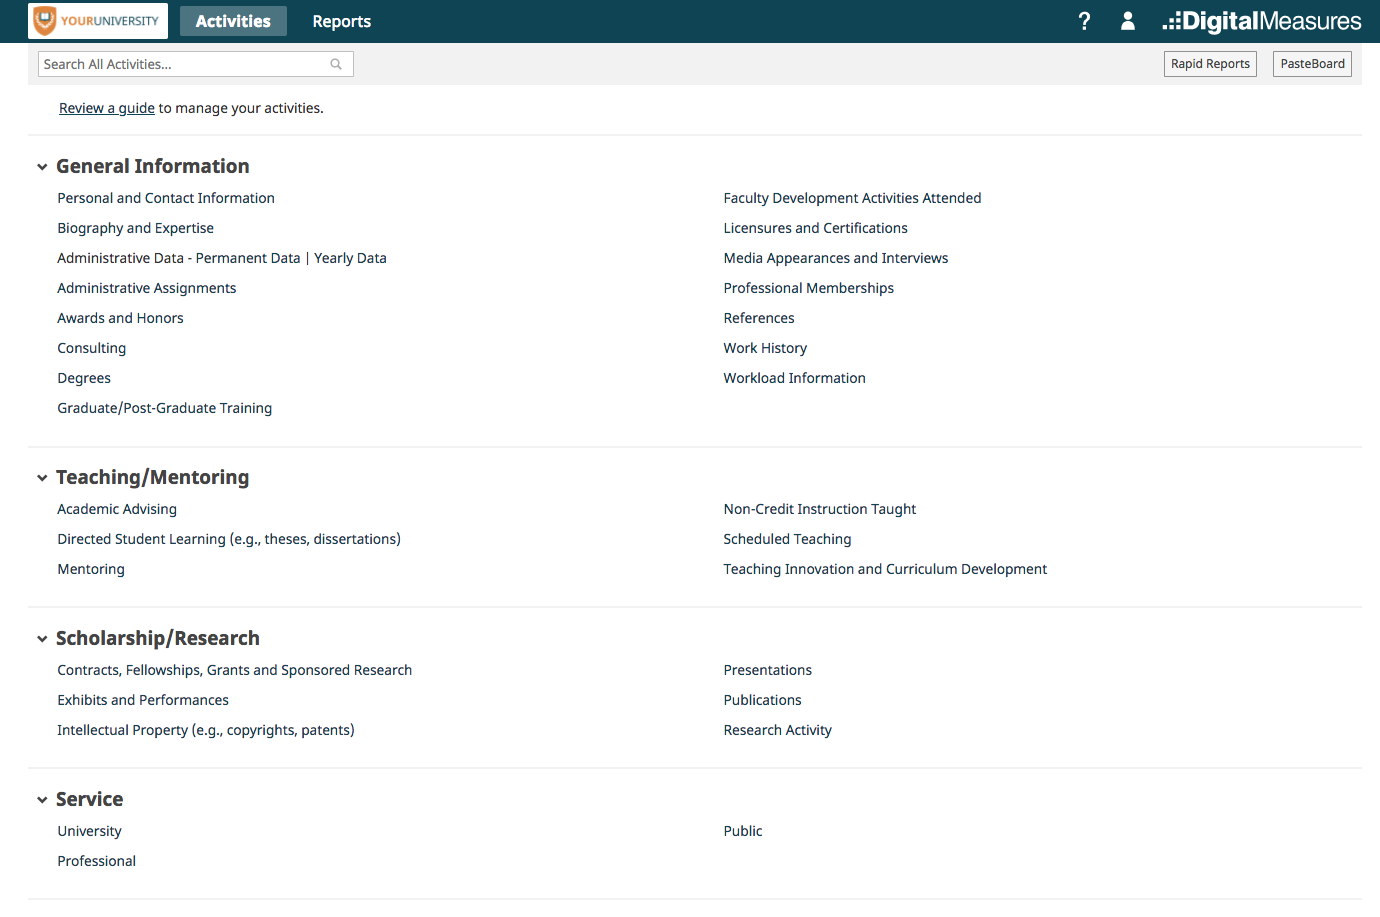Switch to the Activities tab
The image size is (1380, 917).
tap(233, 21)
